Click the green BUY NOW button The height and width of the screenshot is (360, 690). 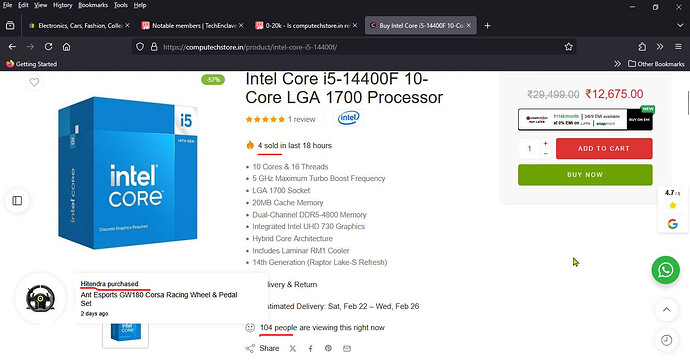coord(585,175)
